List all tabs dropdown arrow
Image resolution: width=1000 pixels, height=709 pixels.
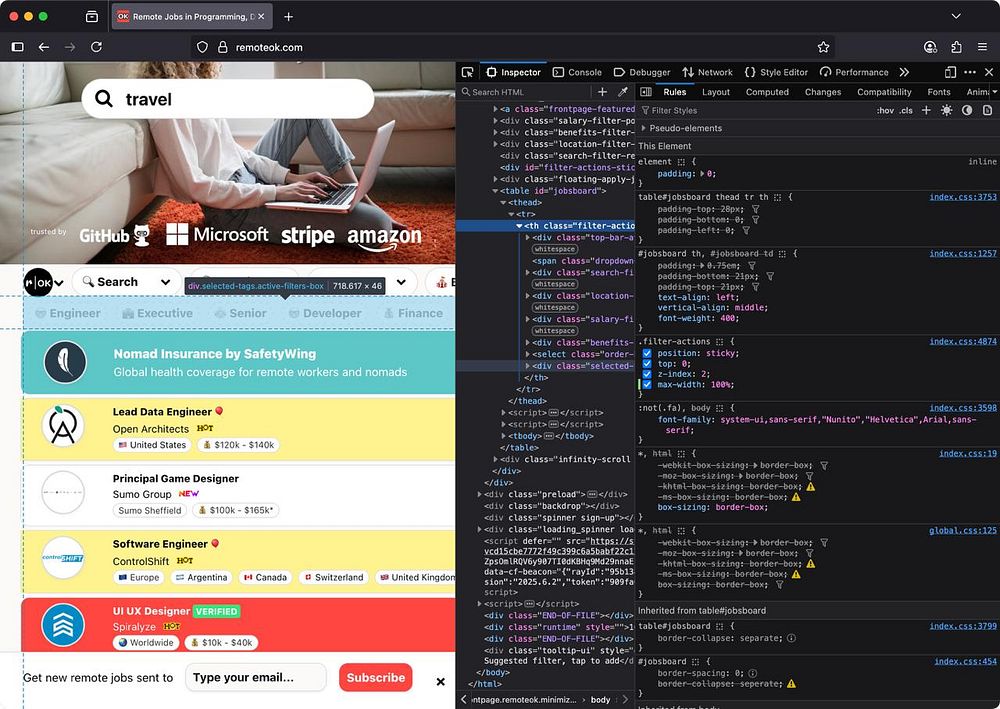coord(955,17)
